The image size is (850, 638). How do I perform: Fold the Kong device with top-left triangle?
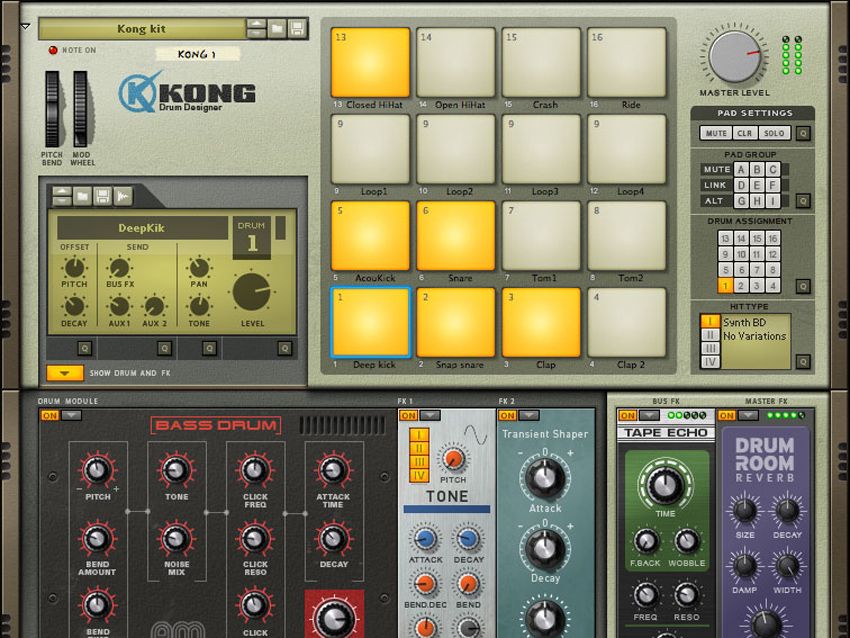(x=25, y=26)
